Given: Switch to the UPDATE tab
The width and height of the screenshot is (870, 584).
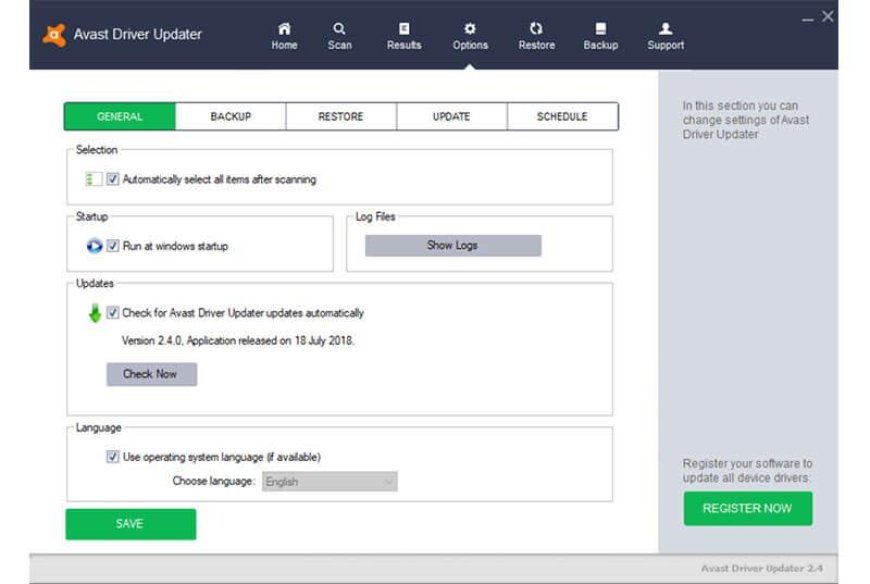Looking at the screenshot, I should [x=451, y=116].
